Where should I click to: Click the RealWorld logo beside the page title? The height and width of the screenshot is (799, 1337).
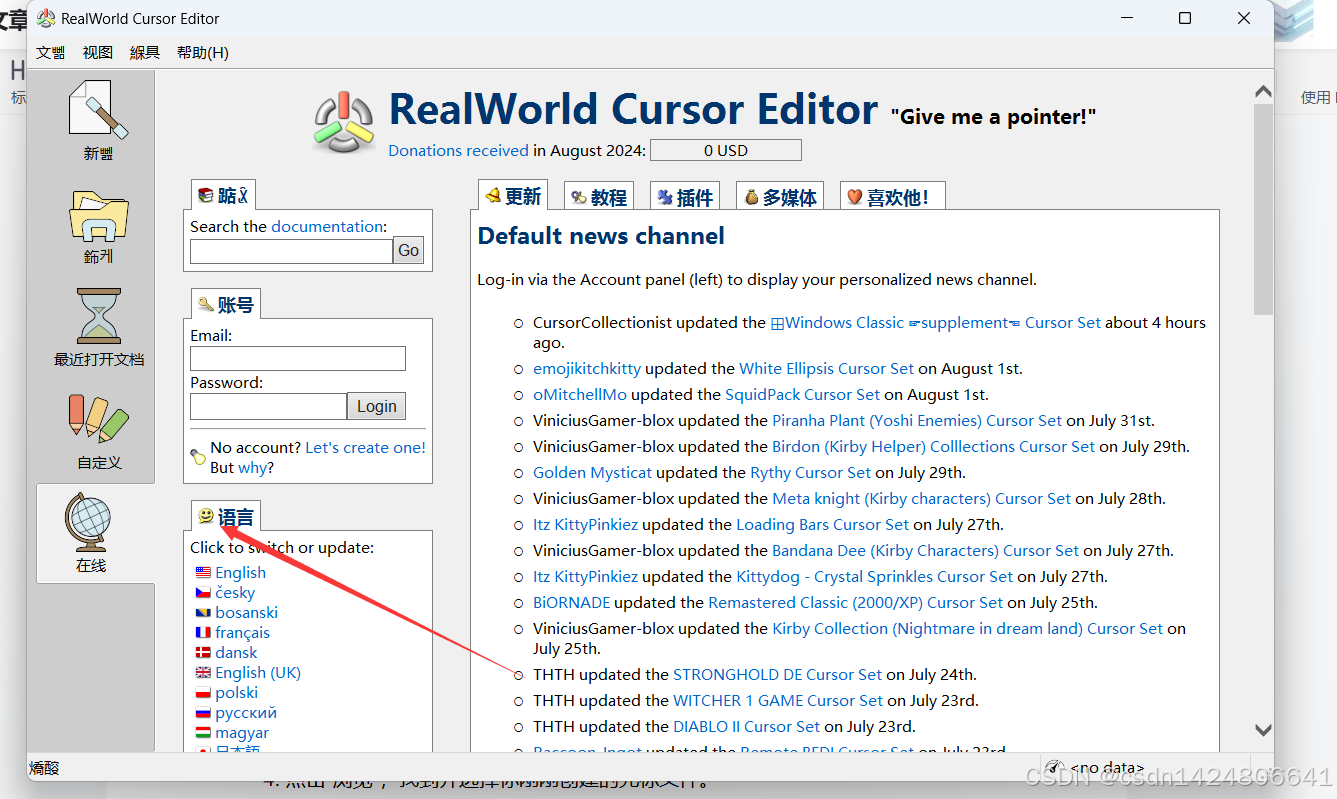345,121
